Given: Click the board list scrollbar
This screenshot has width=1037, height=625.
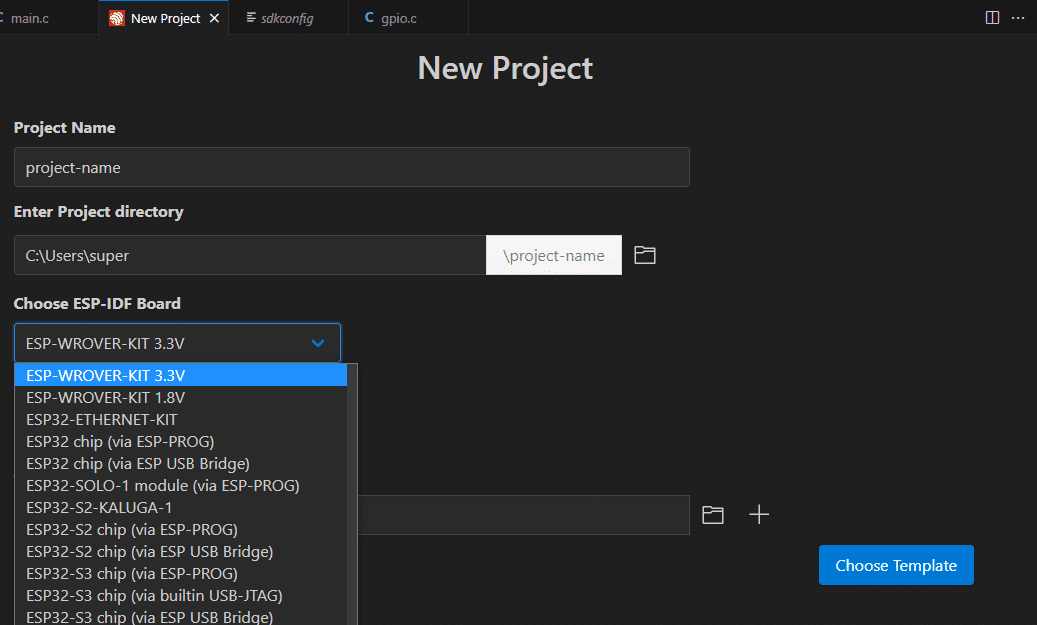Looking at the screenshot, I should coord(352,494).
